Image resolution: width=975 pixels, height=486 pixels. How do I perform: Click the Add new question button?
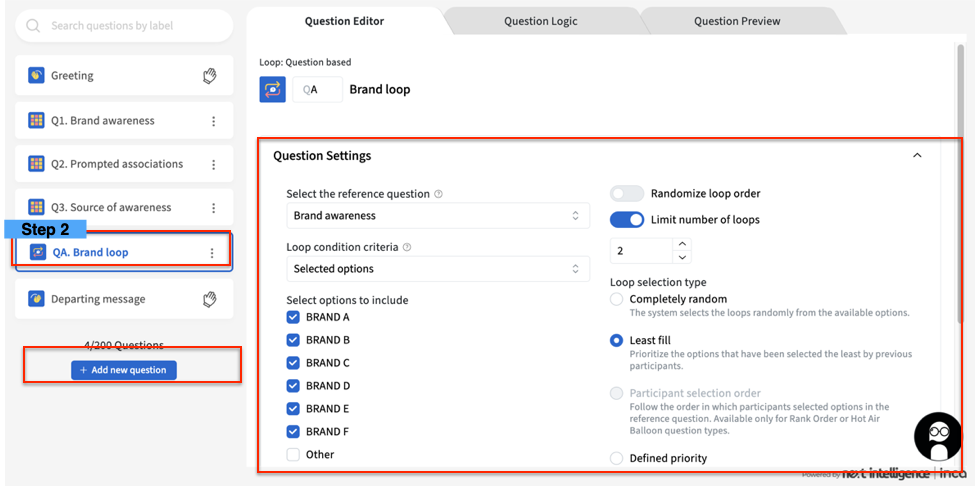pyautogui.click(x=124, y=370)
